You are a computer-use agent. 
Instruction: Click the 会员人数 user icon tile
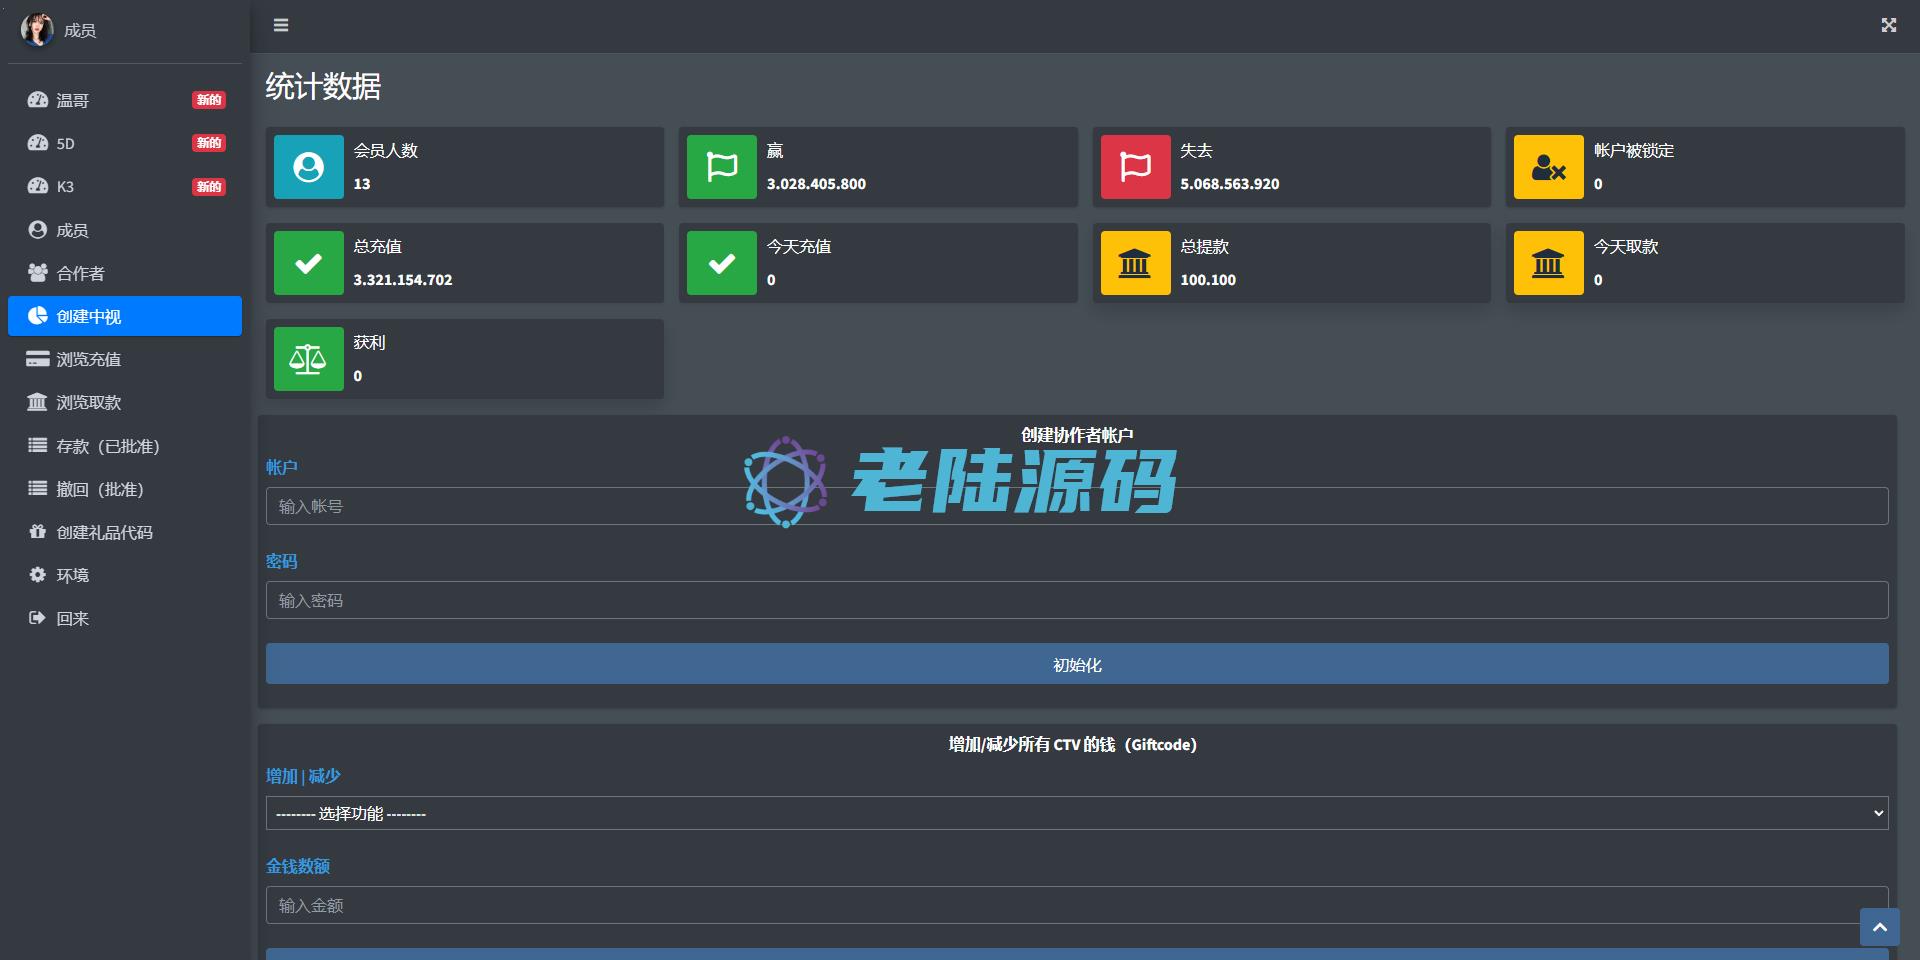[308, 167]
